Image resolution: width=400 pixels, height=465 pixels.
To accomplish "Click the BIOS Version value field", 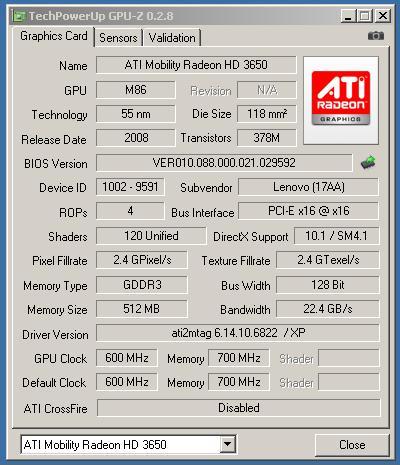I will 224,163.
